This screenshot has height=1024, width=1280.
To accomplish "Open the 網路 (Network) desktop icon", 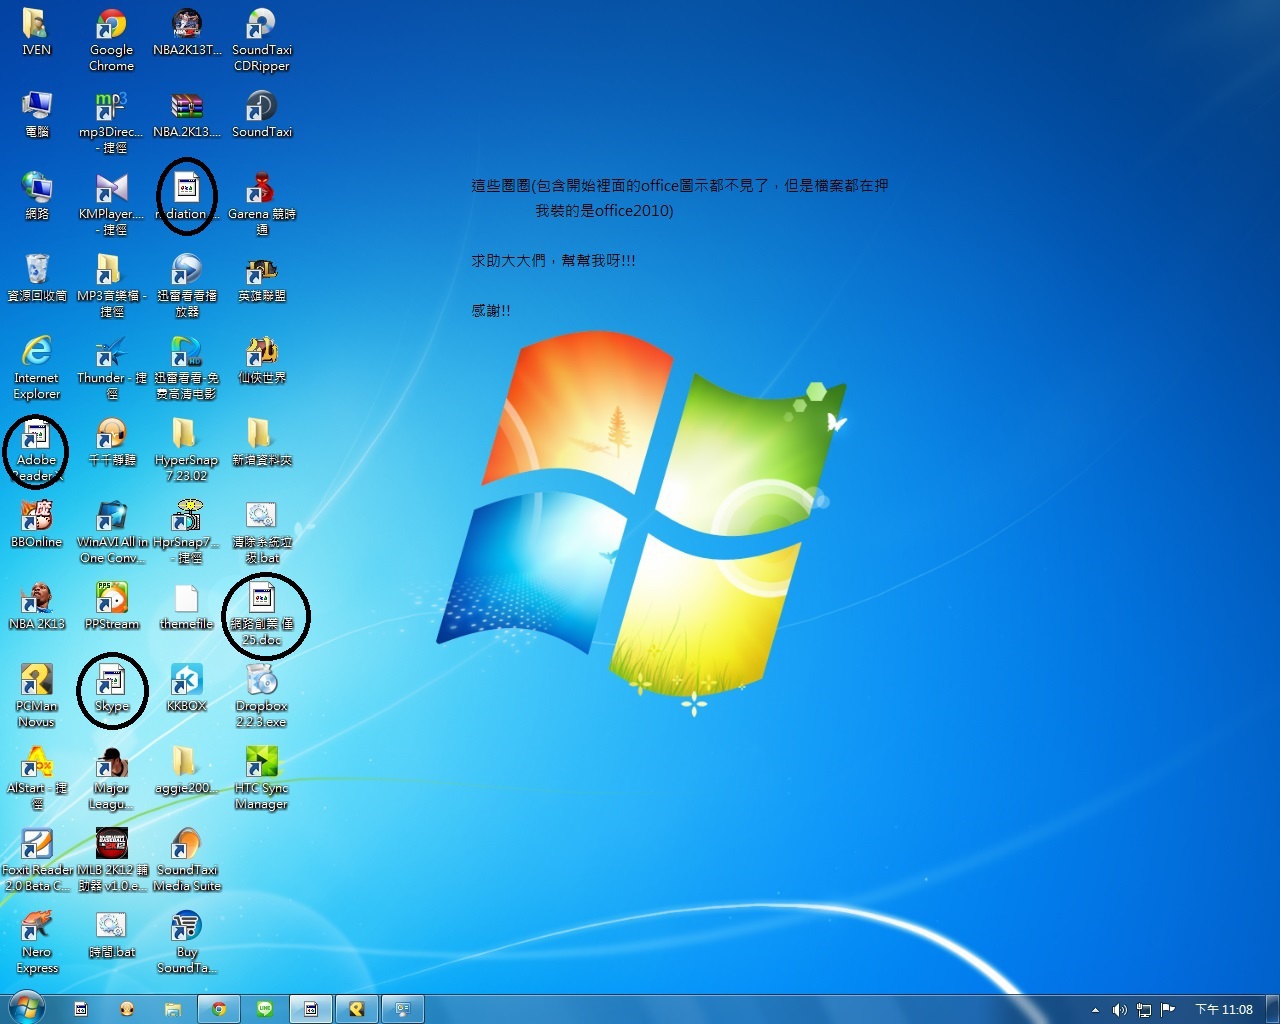I will point(36,197).
